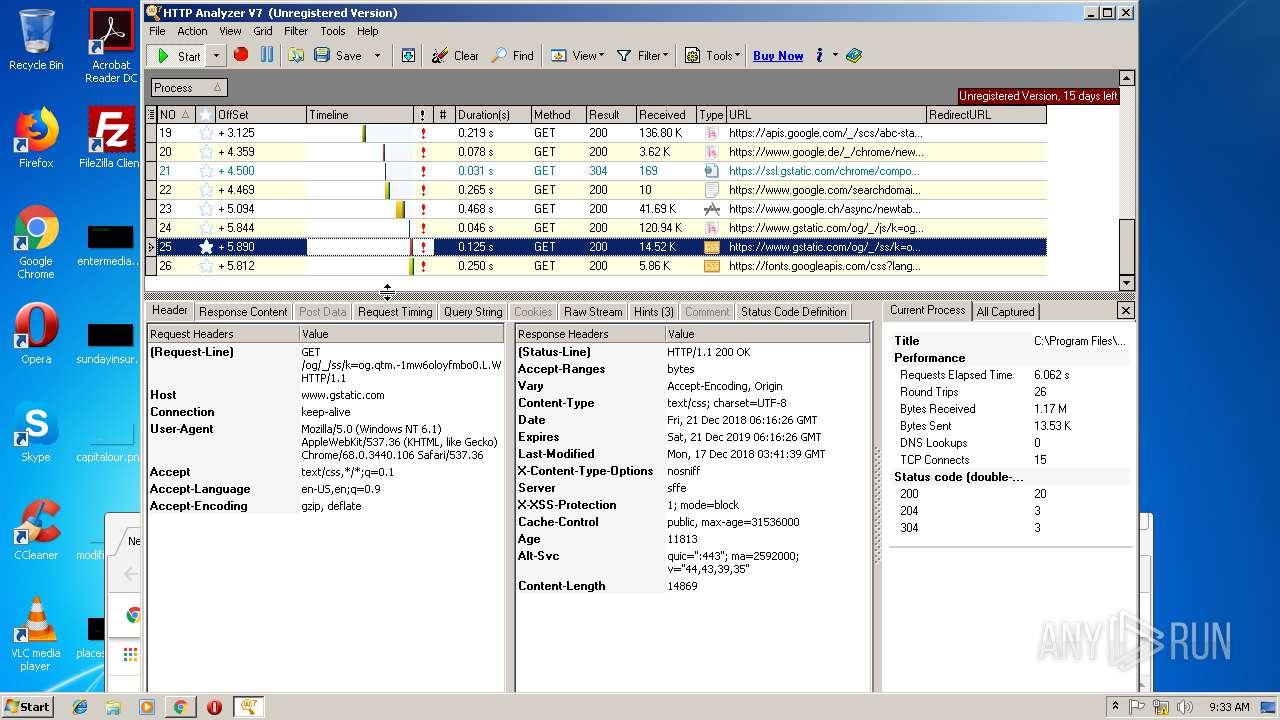Click the star icon in row 23
The width and height of the screenshot is (1280, 720).
click(x=206, y=209)
